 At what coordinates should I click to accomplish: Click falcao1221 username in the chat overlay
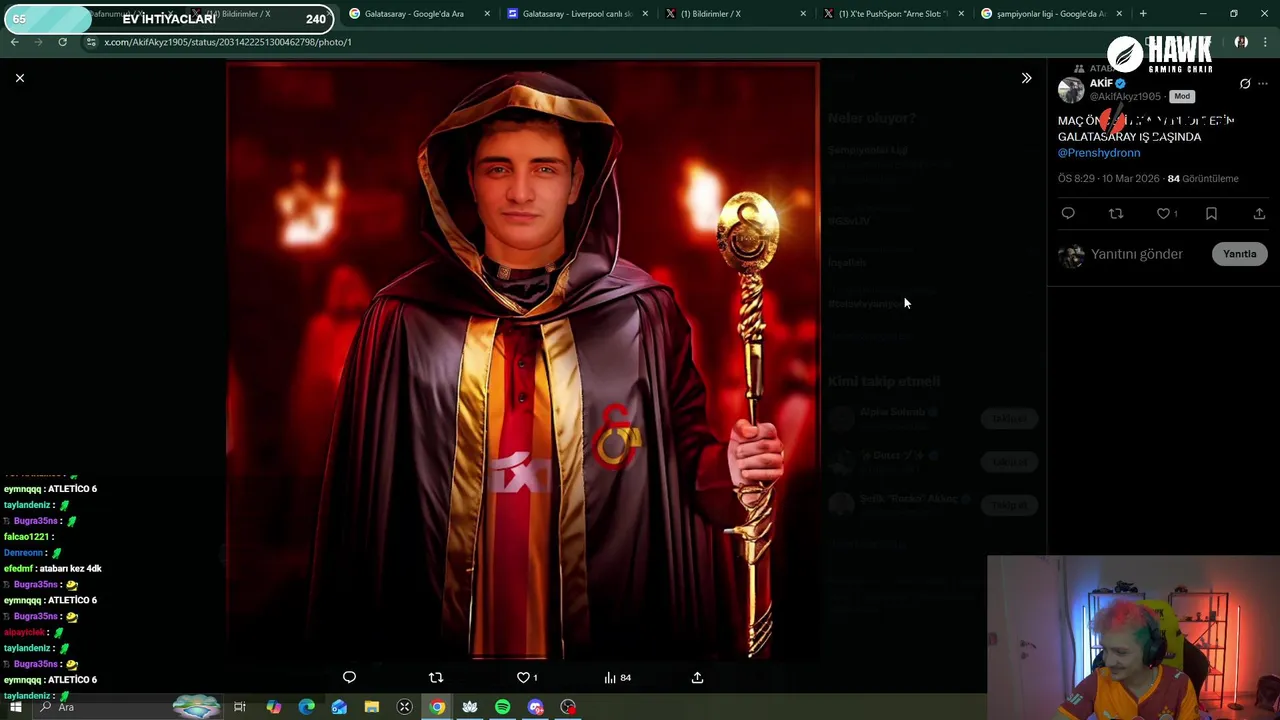pyautogui.click(x=26, y=537)
